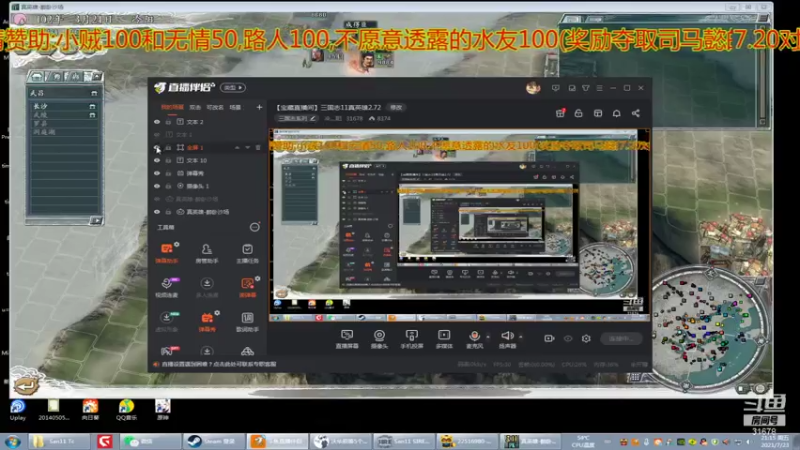Open the orange tool icon below 主播任务
Viewport: 800px width, 450px height.
247,287
